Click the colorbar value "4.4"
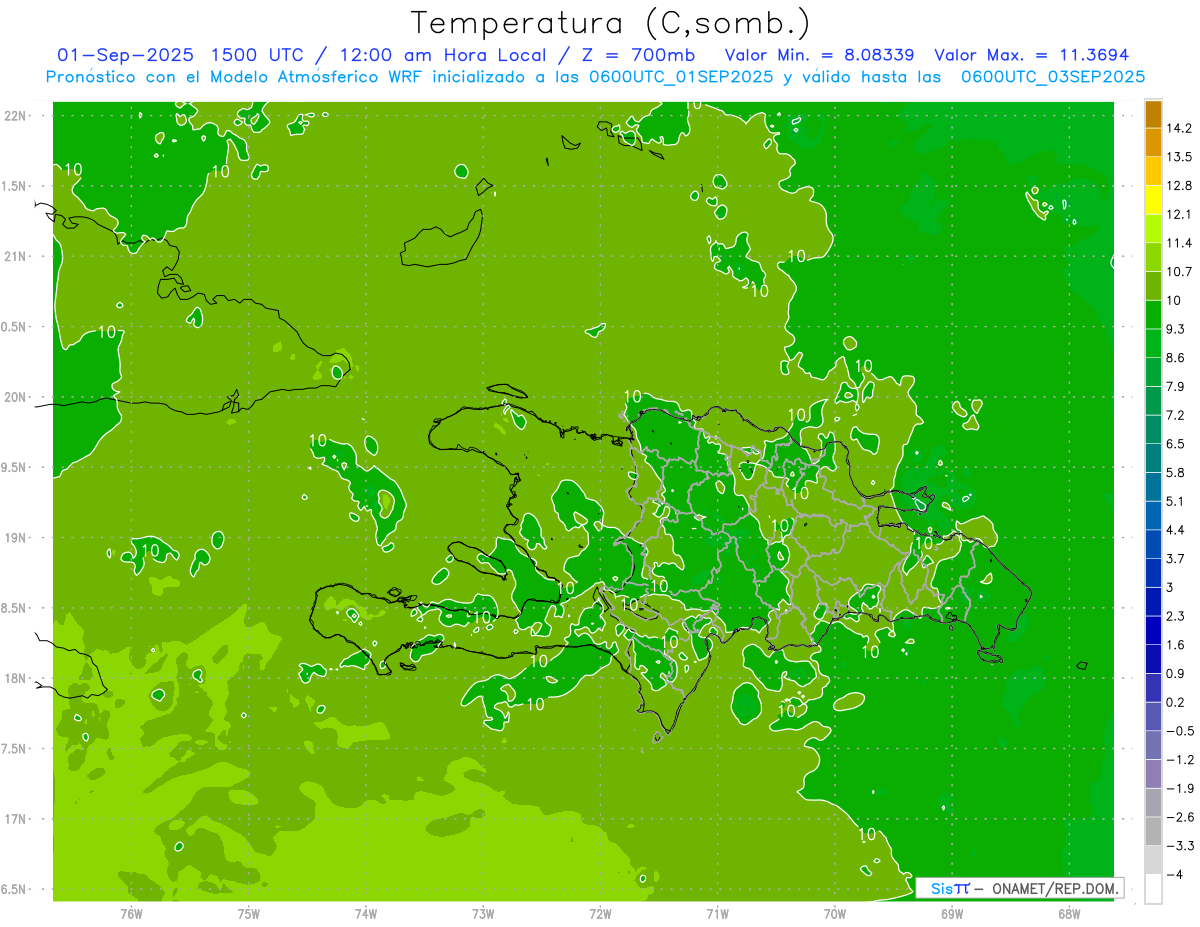 point(1176,530)
